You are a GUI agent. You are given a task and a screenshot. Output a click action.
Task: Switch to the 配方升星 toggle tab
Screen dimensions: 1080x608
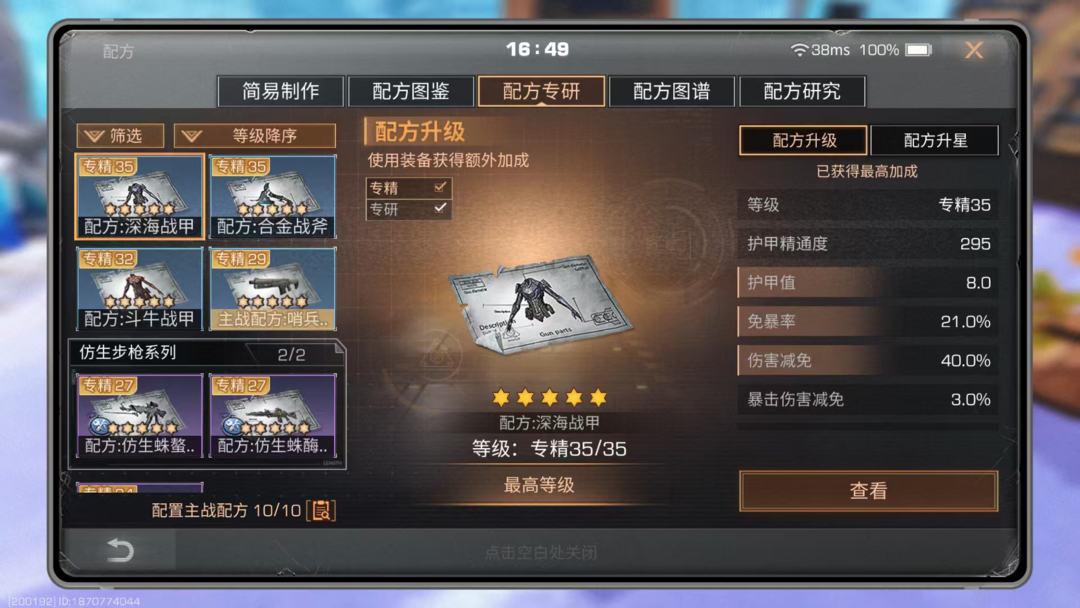tap(935, 140)
